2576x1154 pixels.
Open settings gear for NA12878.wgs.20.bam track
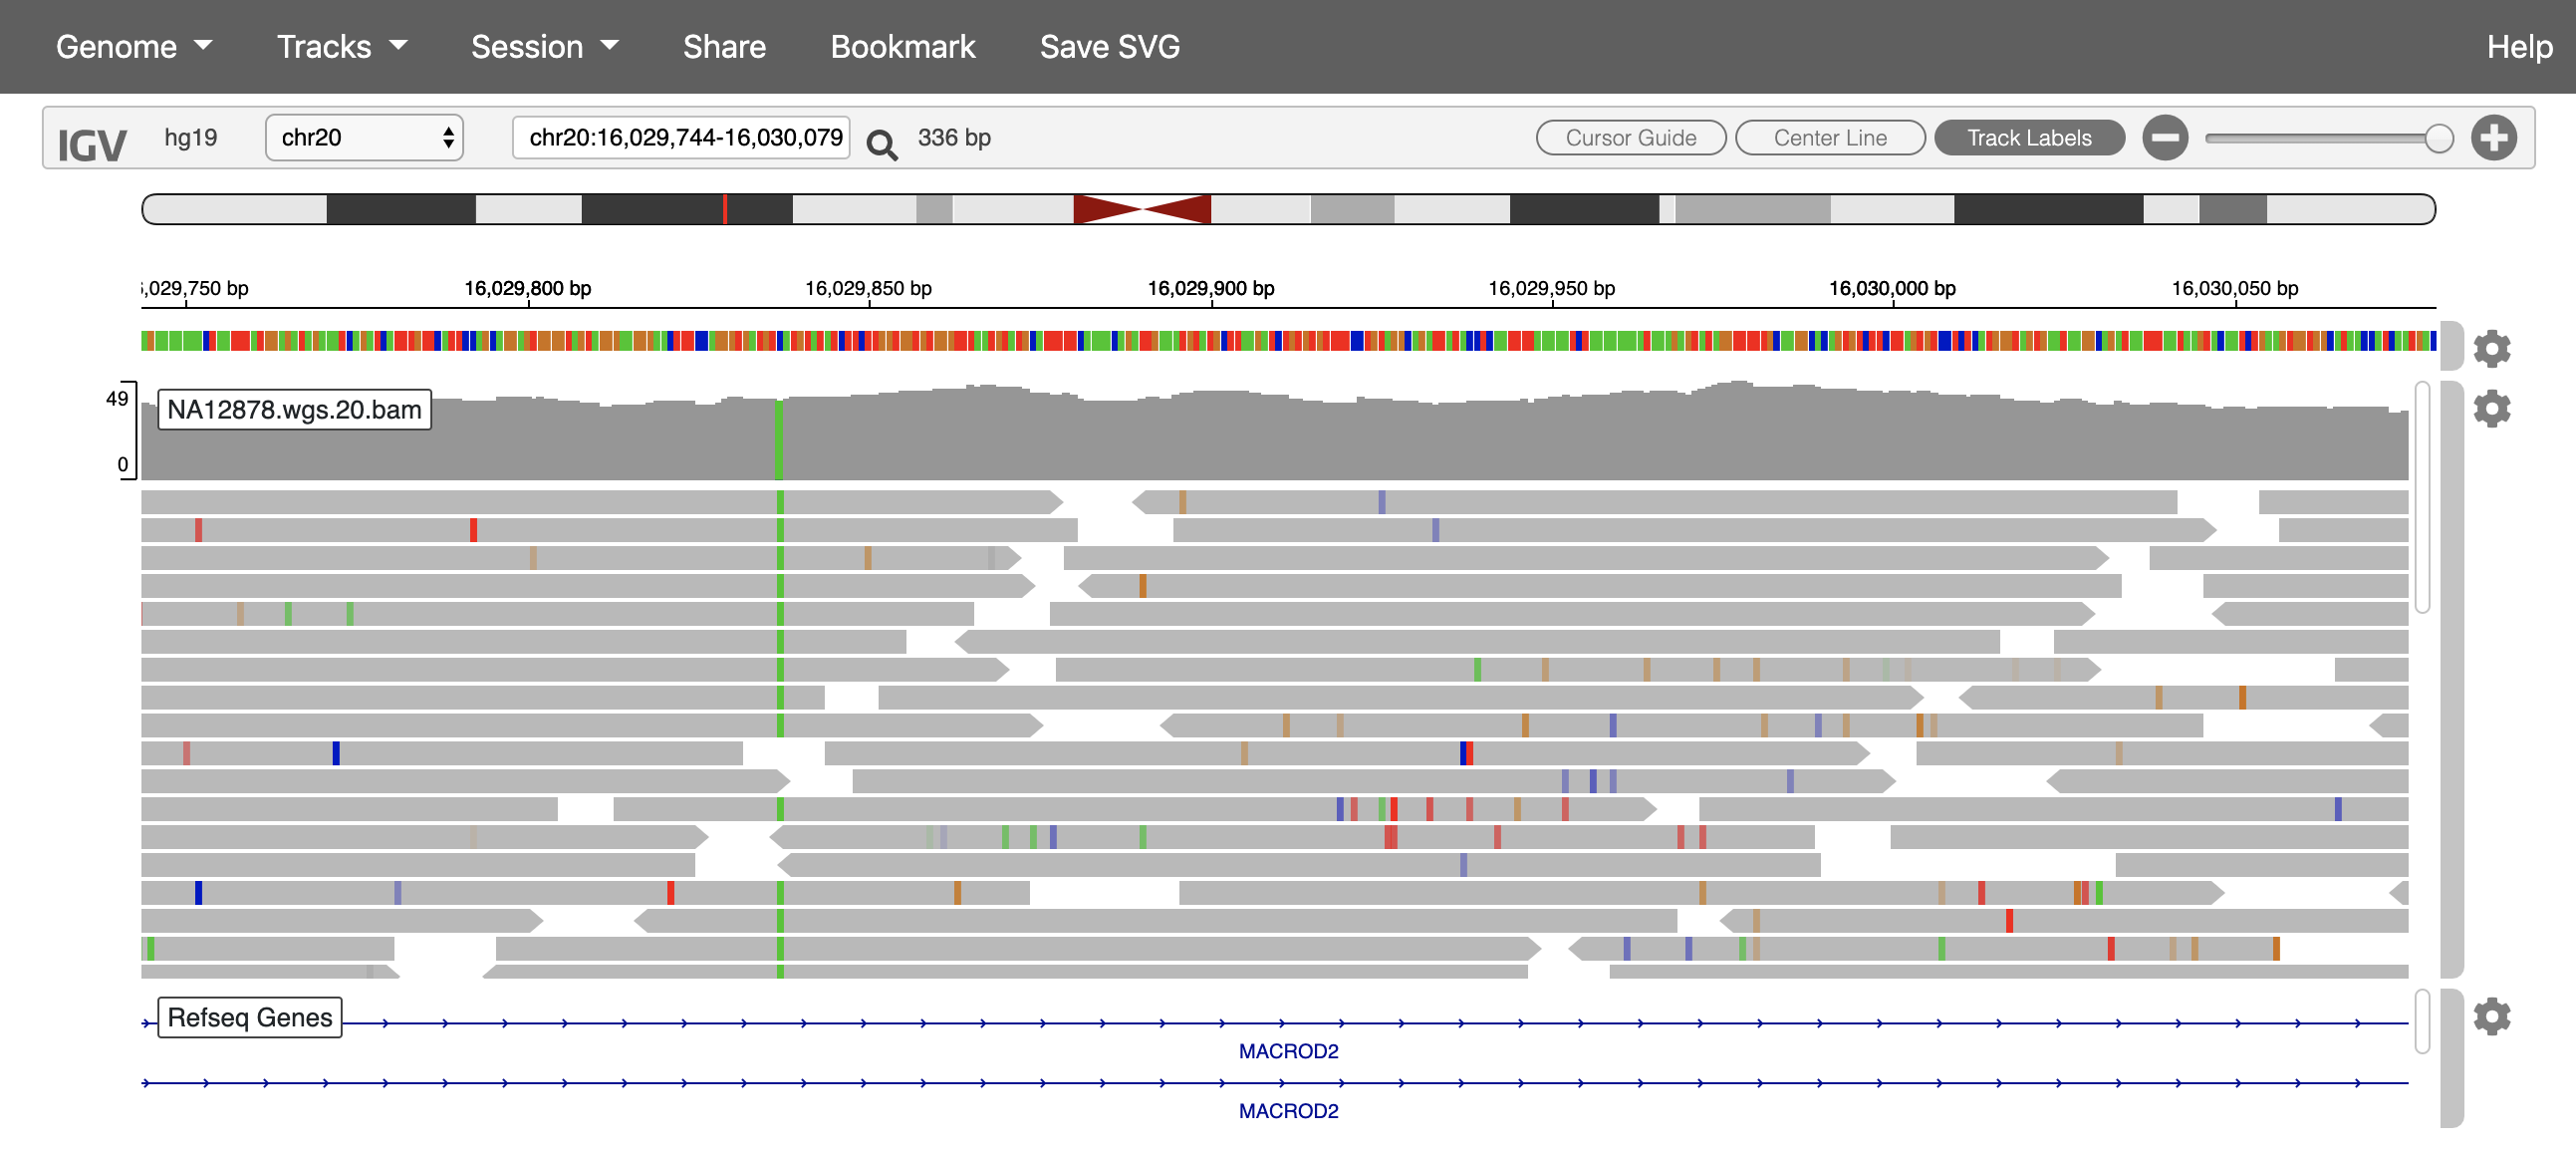(x=2492, y=409)
